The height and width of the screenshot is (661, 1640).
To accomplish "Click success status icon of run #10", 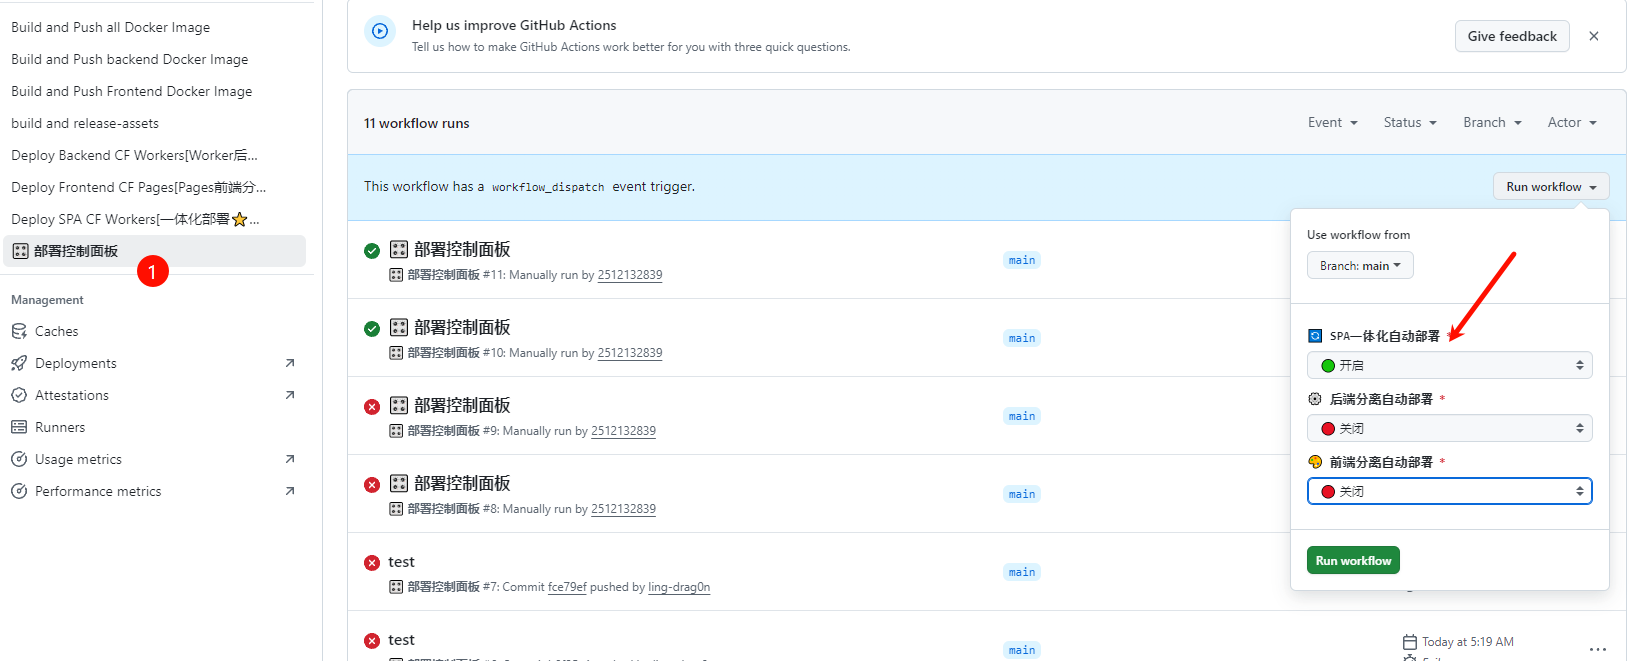I will pos(372,329).
